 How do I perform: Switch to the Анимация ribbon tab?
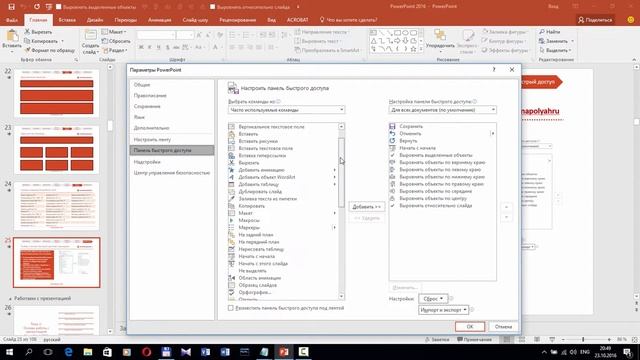(160, 20)
